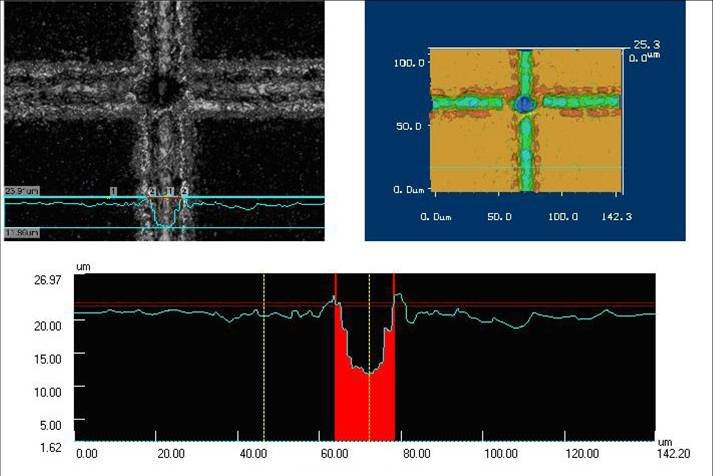Click the dark hole at the cross intersection
713x476 pixels.
tap(162, 90)
